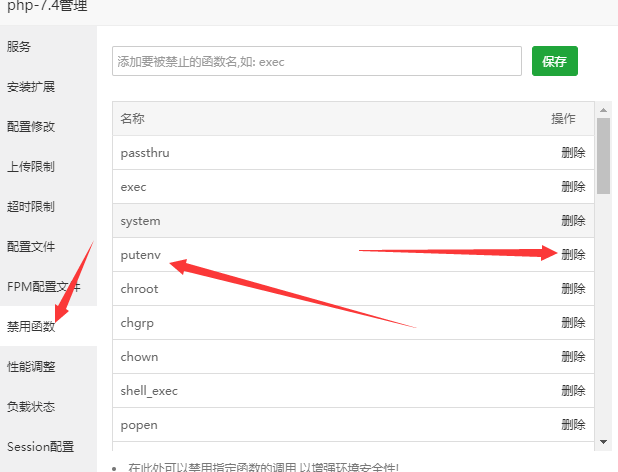Select the chown name cell
The width and height of the screenshot is (618, 472).
[x=139, y=357]
